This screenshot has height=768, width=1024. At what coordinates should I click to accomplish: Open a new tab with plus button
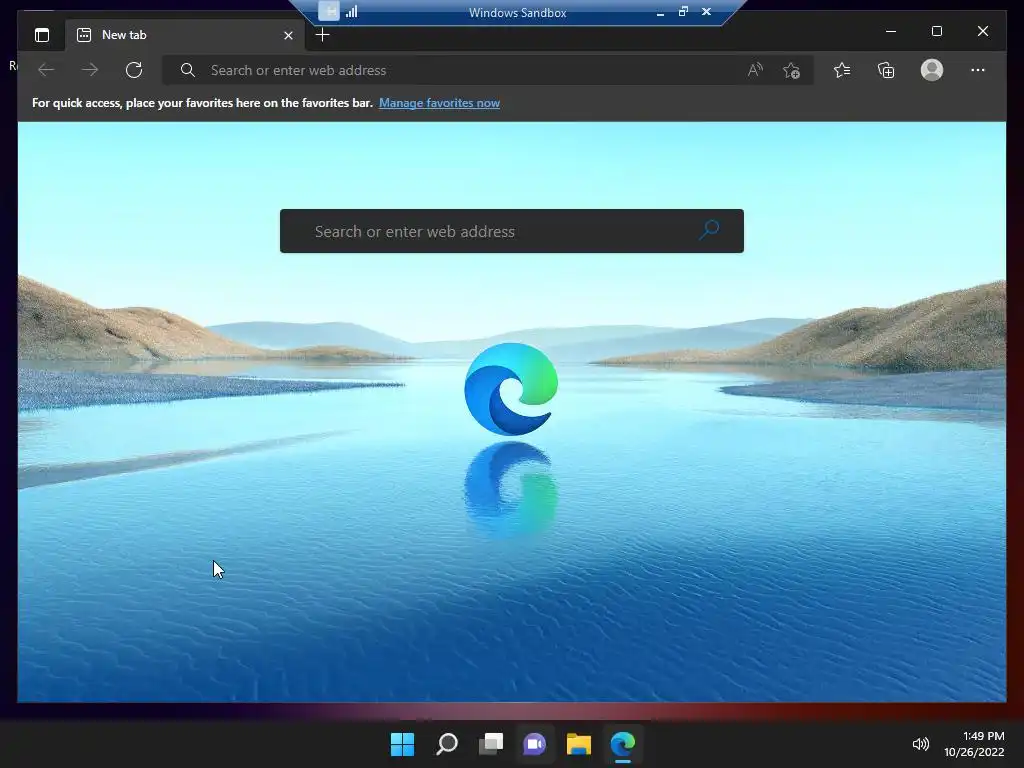click(322, 35)
